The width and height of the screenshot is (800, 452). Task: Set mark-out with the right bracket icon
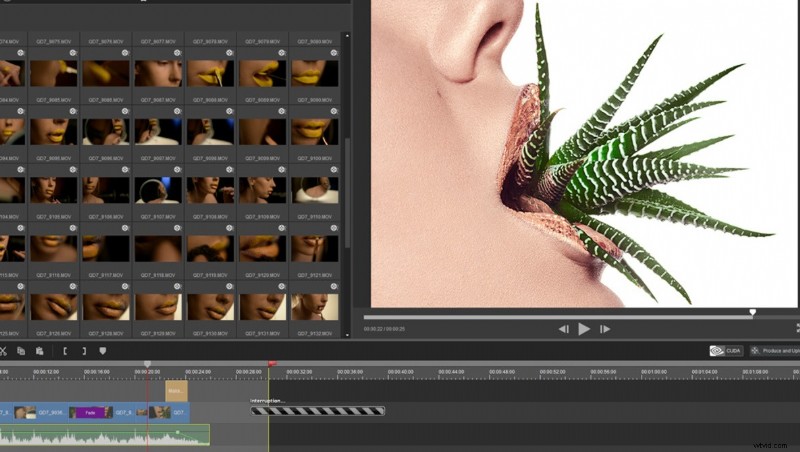click(84, 351)
